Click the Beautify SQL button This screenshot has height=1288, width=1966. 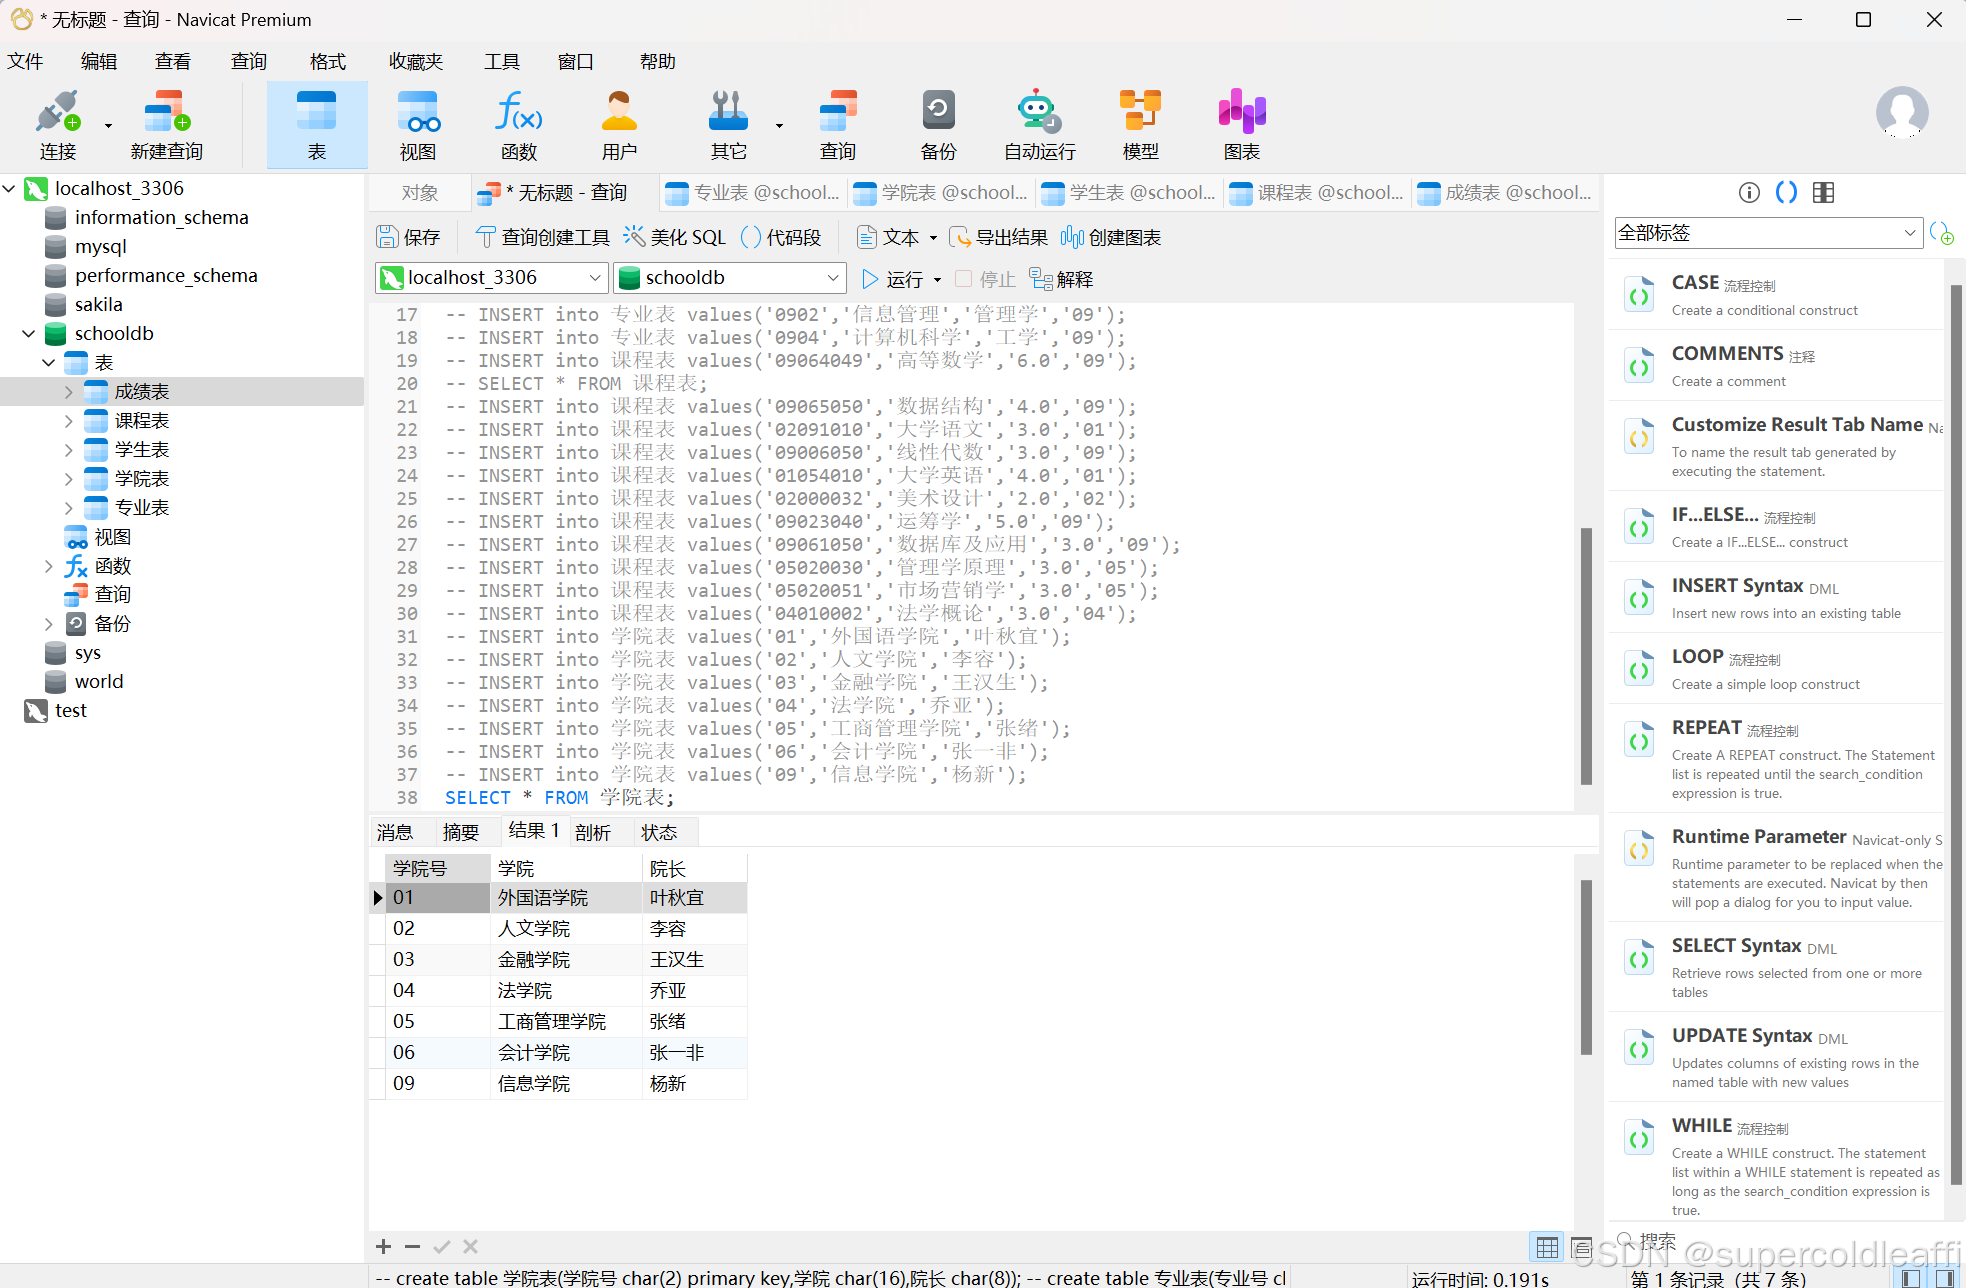tap(675, 237)
